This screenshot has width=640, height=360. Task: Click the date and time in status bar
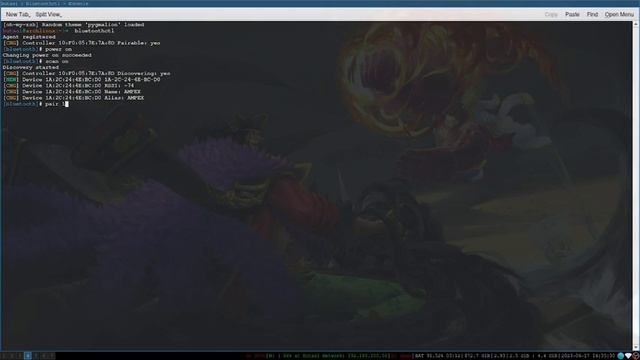point(587,356)
